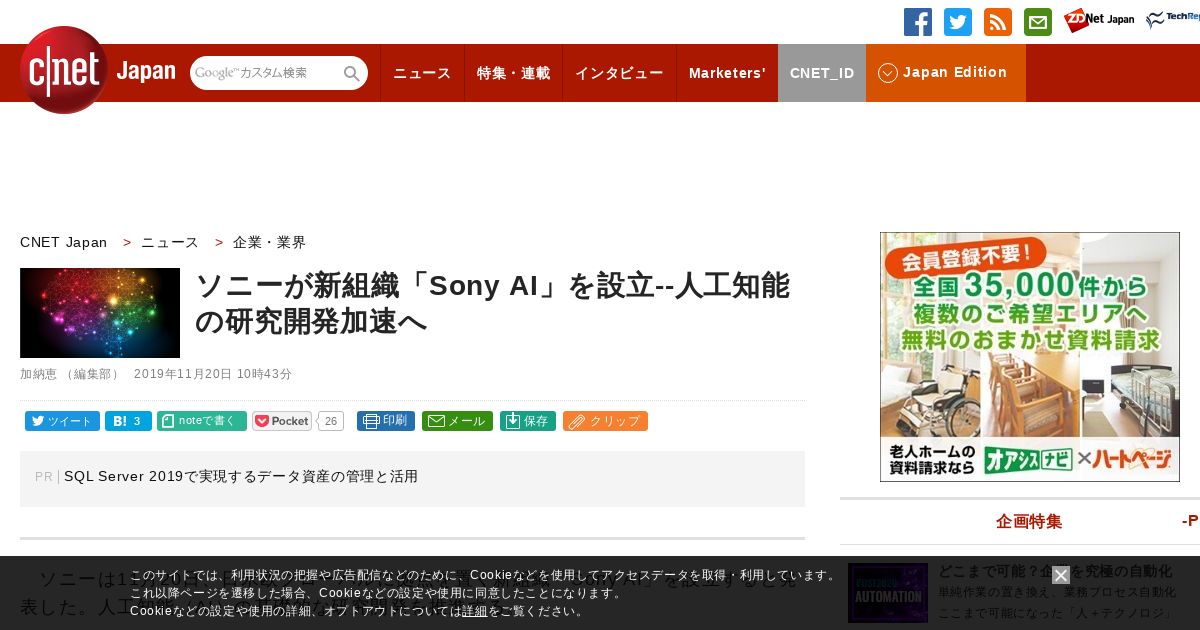Print article with 印刷 button

click(386, 421)
